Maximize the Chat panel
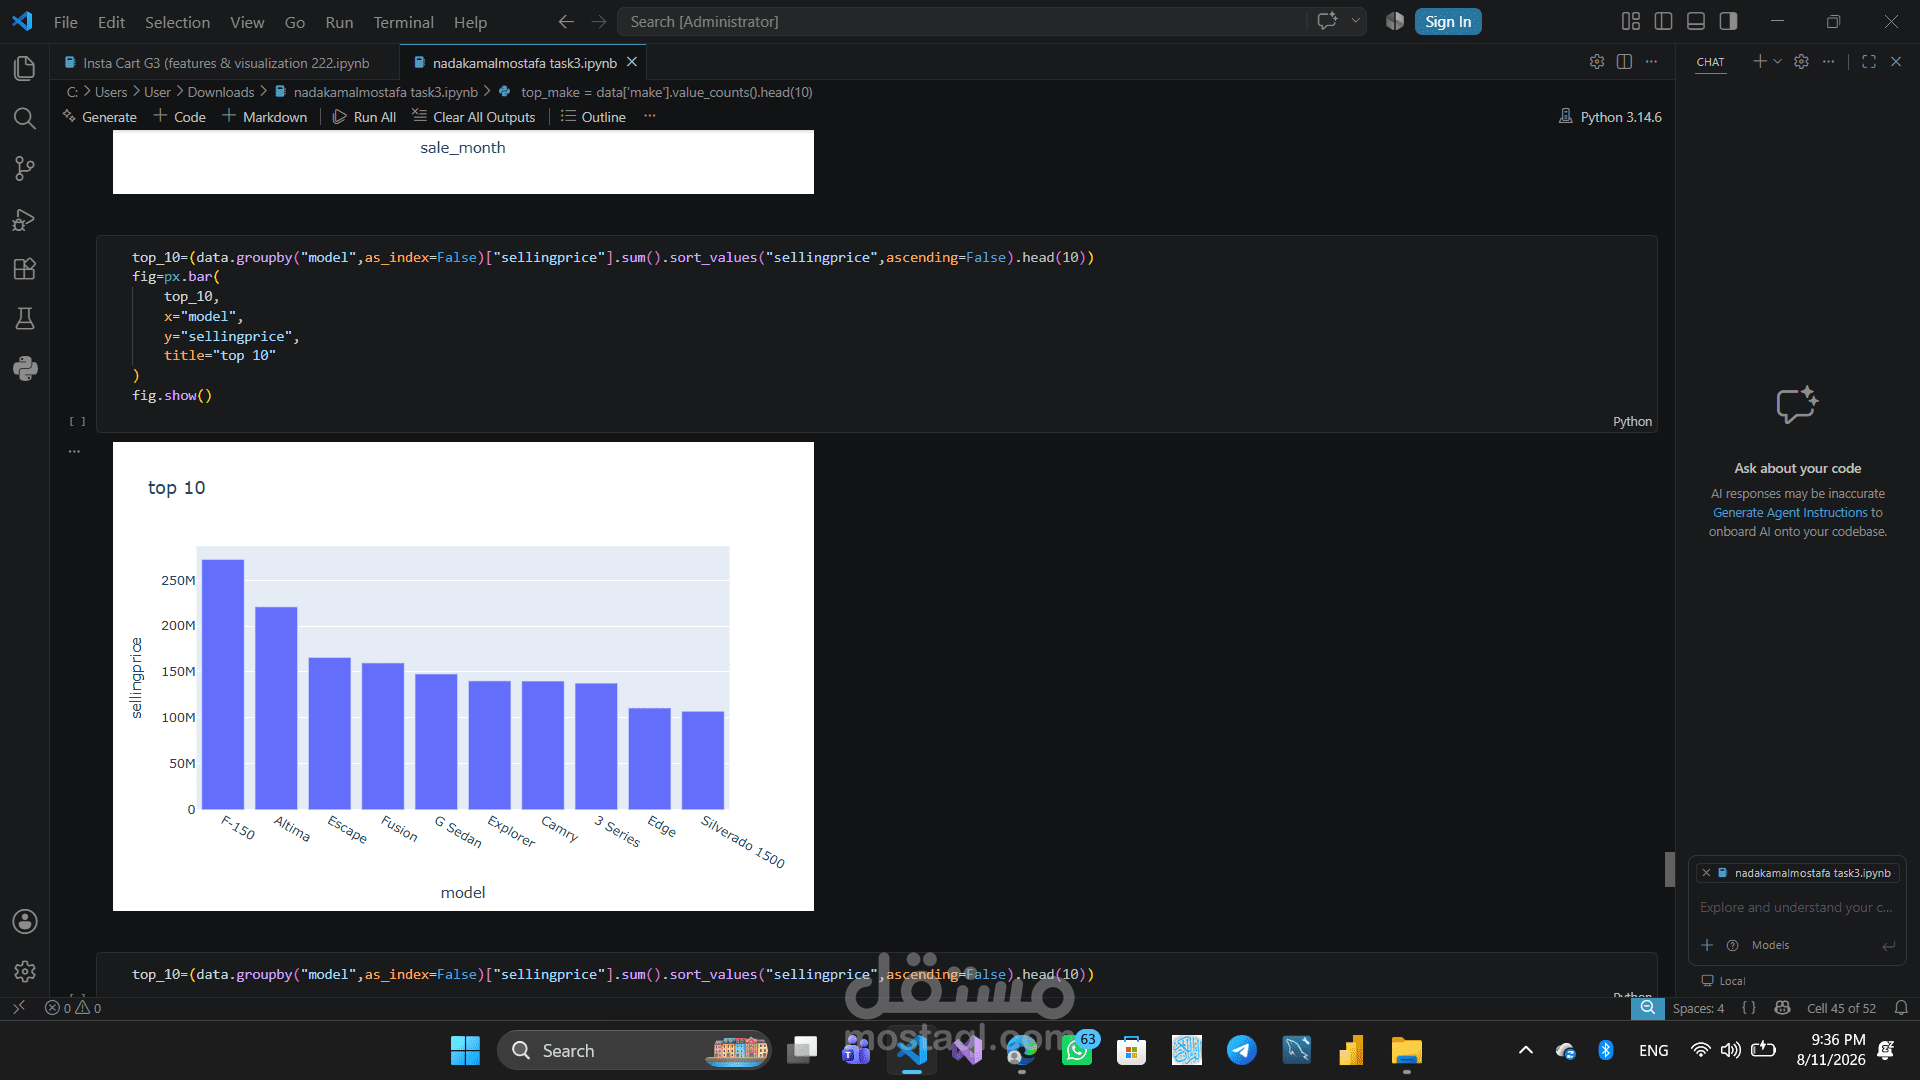 tap(1869, 62)
